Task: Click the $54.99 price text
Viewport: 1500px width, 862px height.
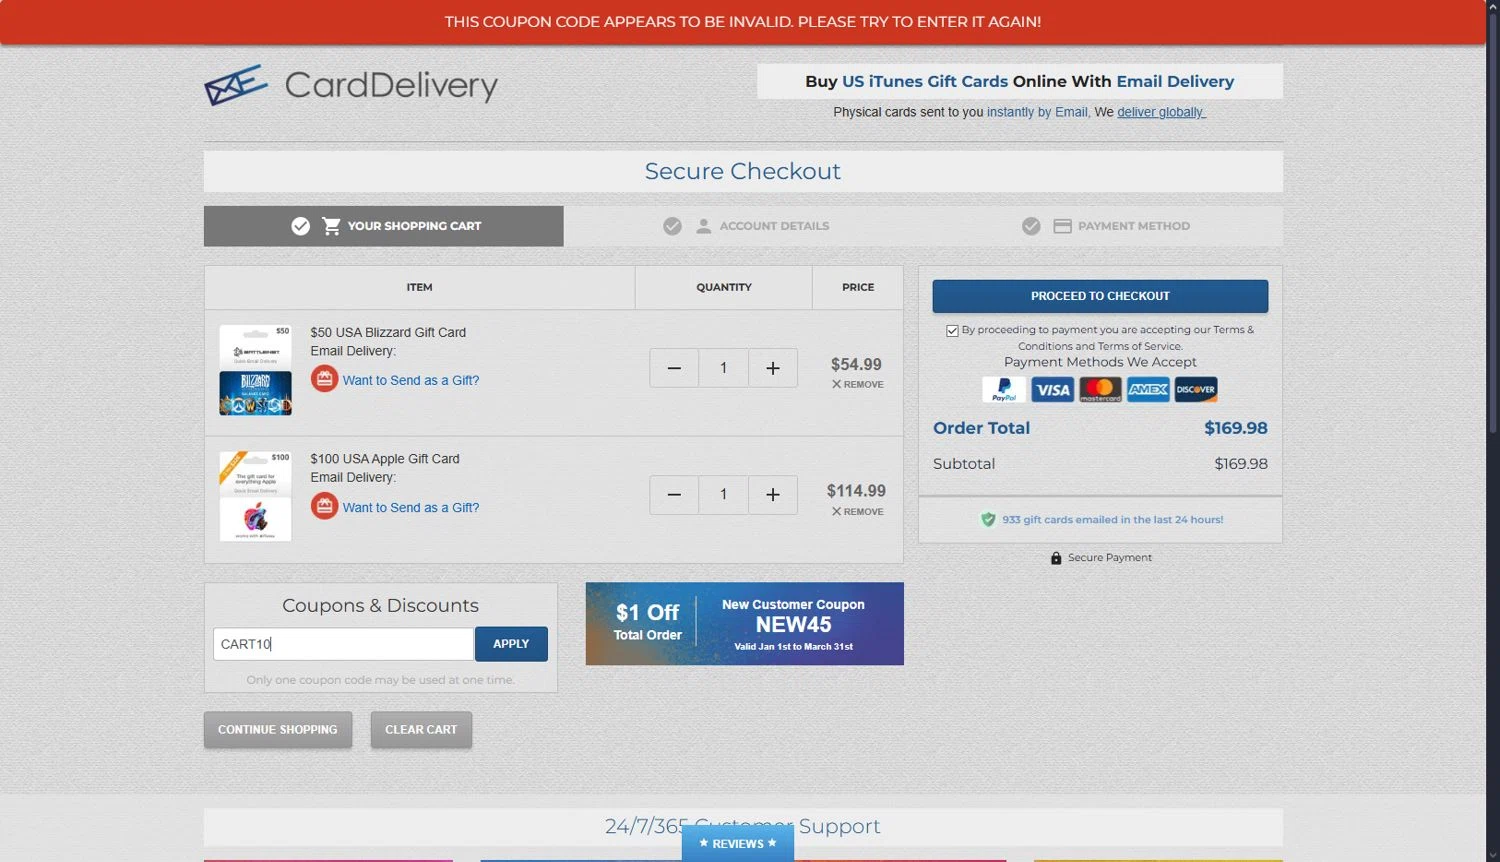Action: pyautogui.click(x=856, y=365)
